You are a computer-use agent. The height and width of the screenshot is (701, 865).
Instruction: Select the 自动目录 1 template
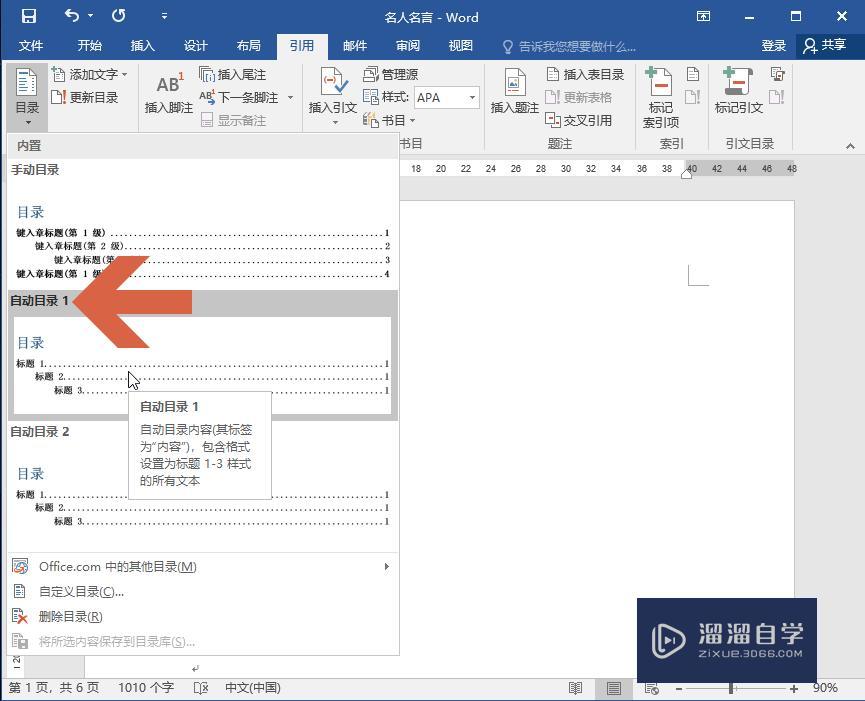[x=202, y=356]
